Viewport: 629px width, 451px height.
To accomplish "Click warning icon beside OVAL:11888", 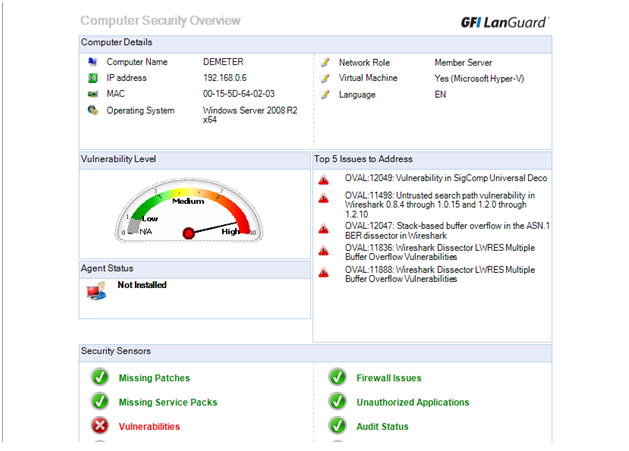I will 323,273.
